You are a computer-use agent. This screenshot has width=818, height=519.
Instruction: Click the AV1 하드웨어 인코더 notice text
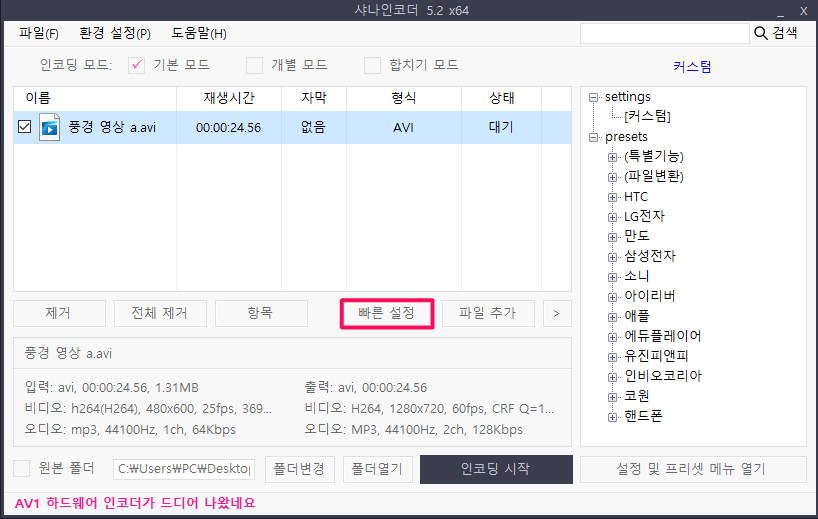(135, 503)
